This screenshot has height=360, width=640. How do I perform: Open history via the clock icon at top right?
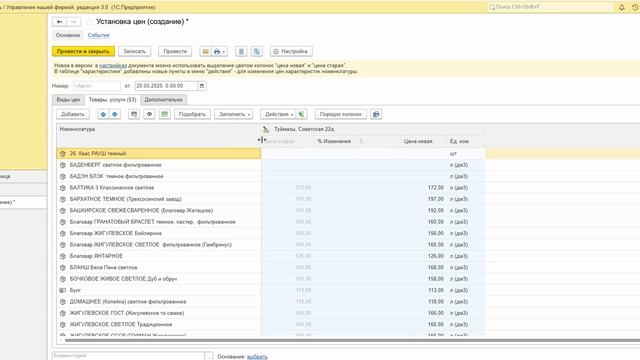pos(636,7)
